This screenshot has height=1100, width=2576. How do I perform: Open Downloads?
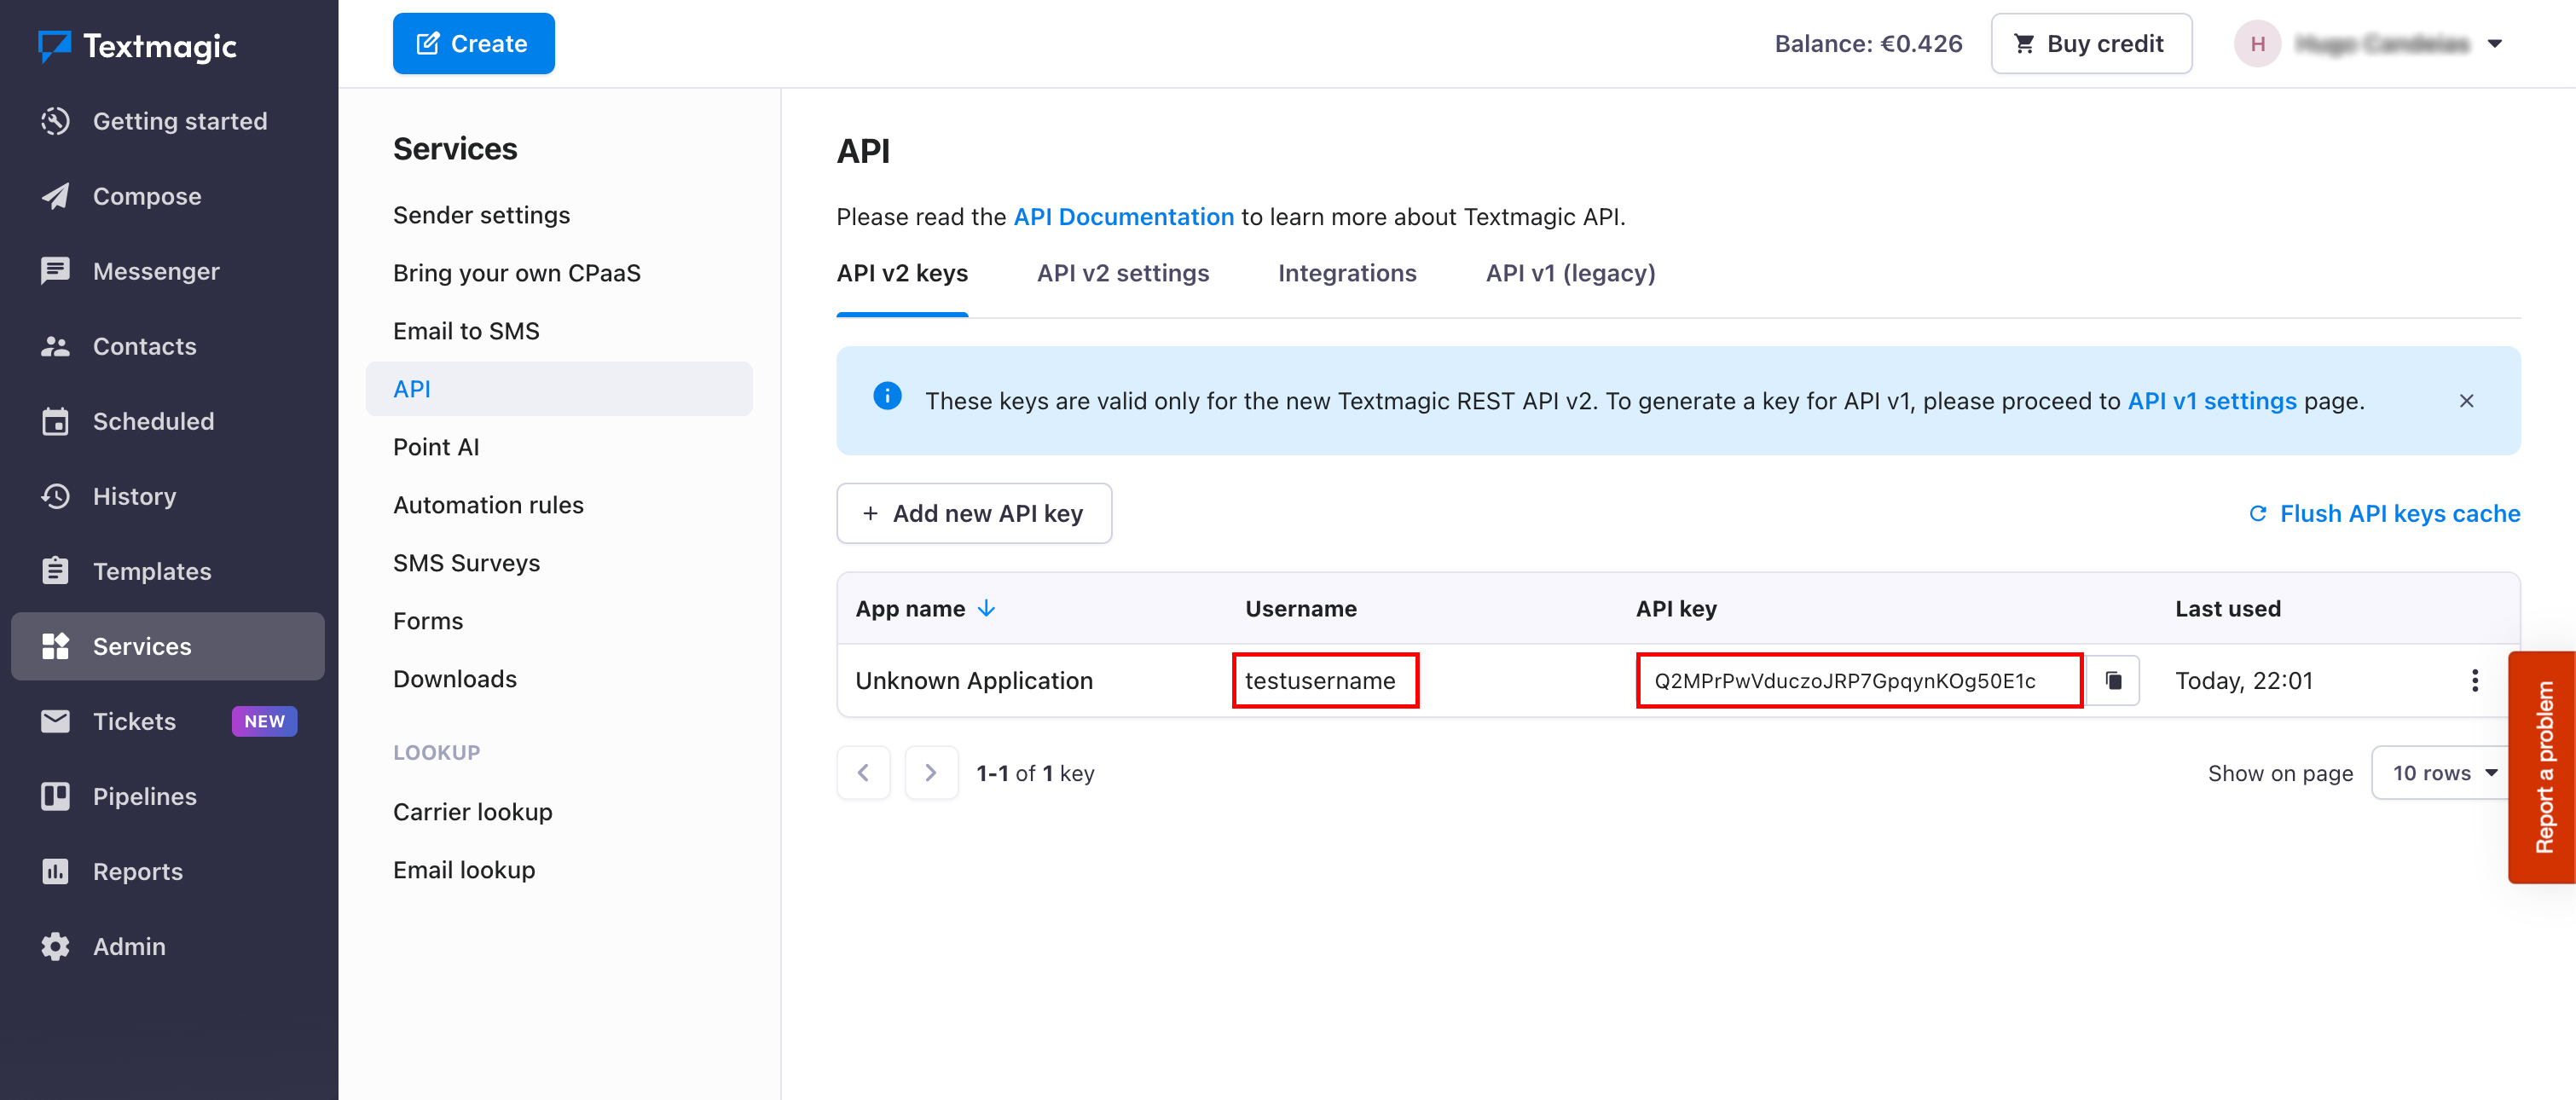coord(559,679)
